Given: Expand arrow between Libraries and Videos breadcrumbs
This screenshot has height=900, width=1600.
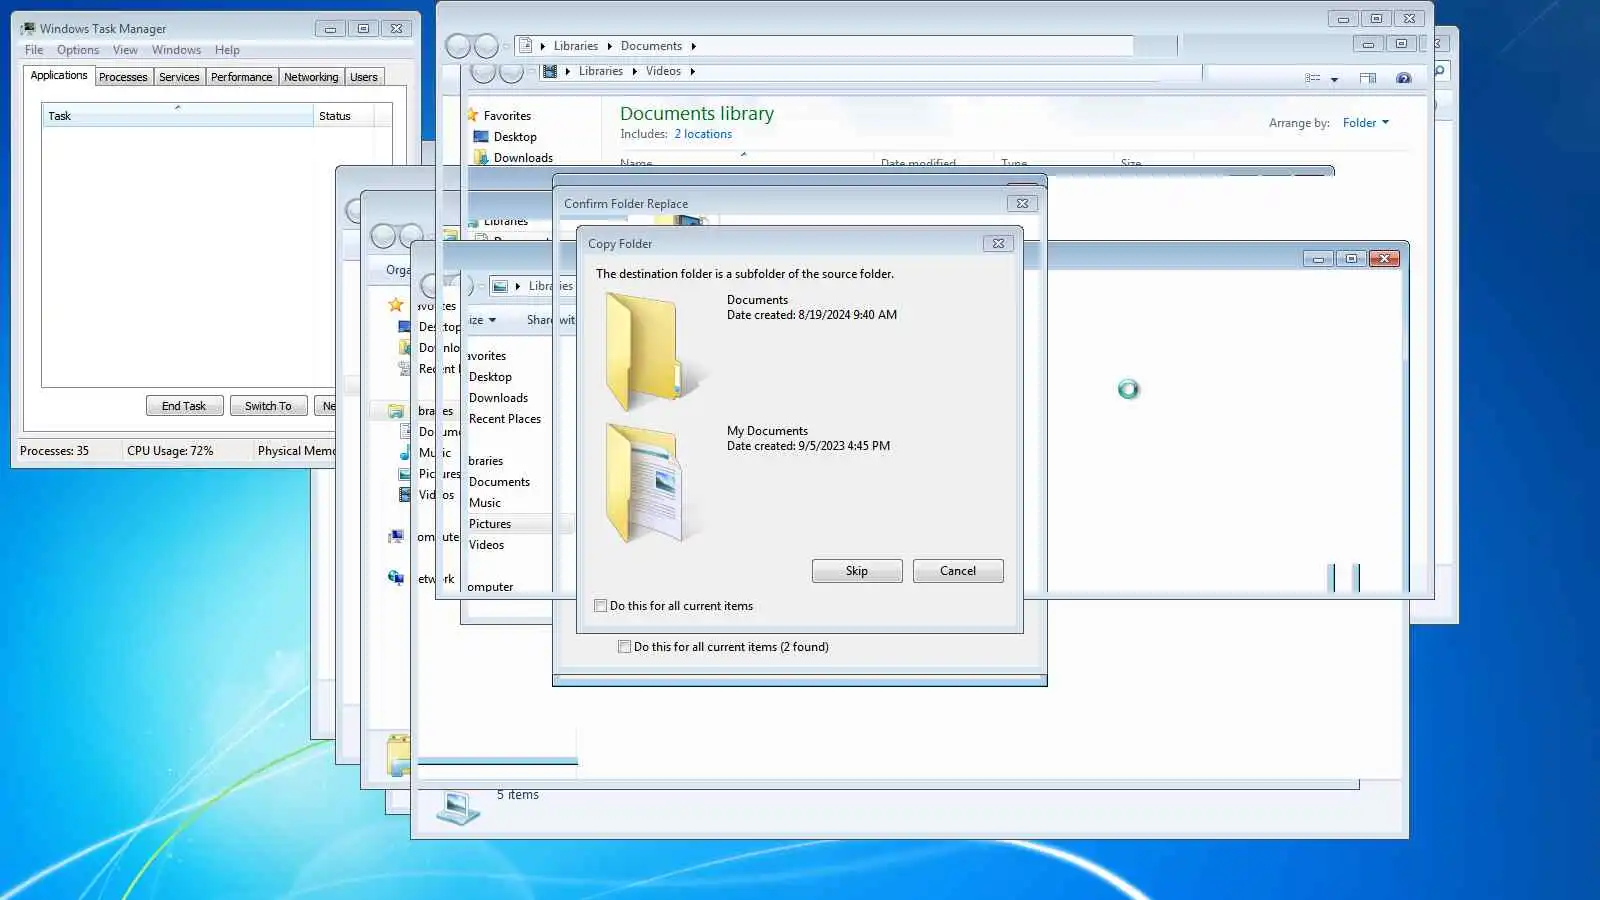Looking at the screenshot, I should coord(634,71).
